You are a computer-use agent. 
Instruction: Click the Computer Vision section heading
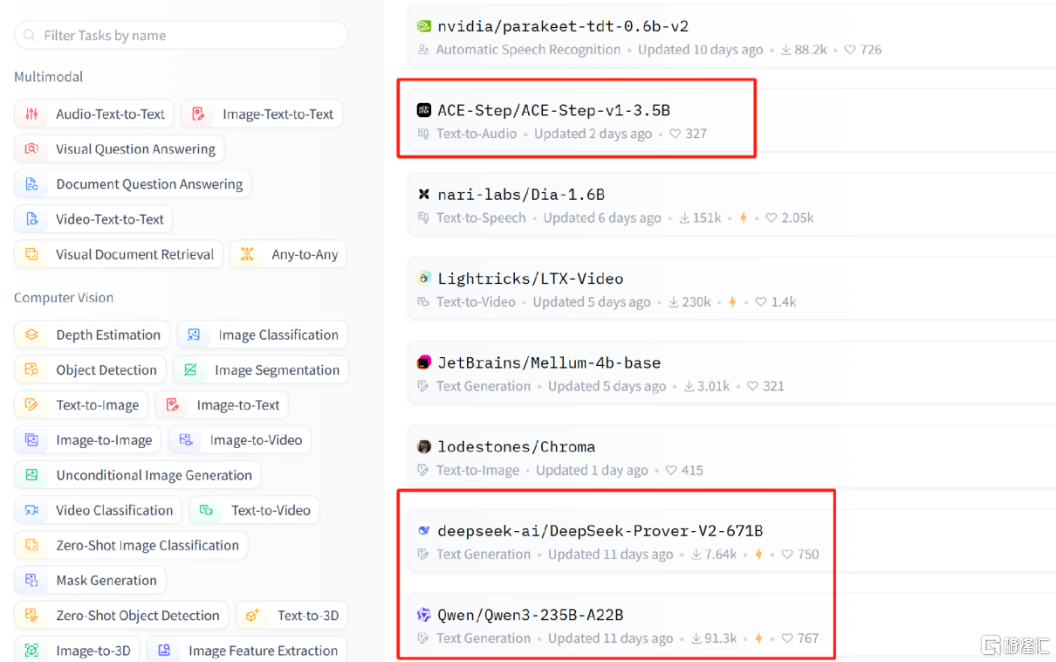[64, 298]
